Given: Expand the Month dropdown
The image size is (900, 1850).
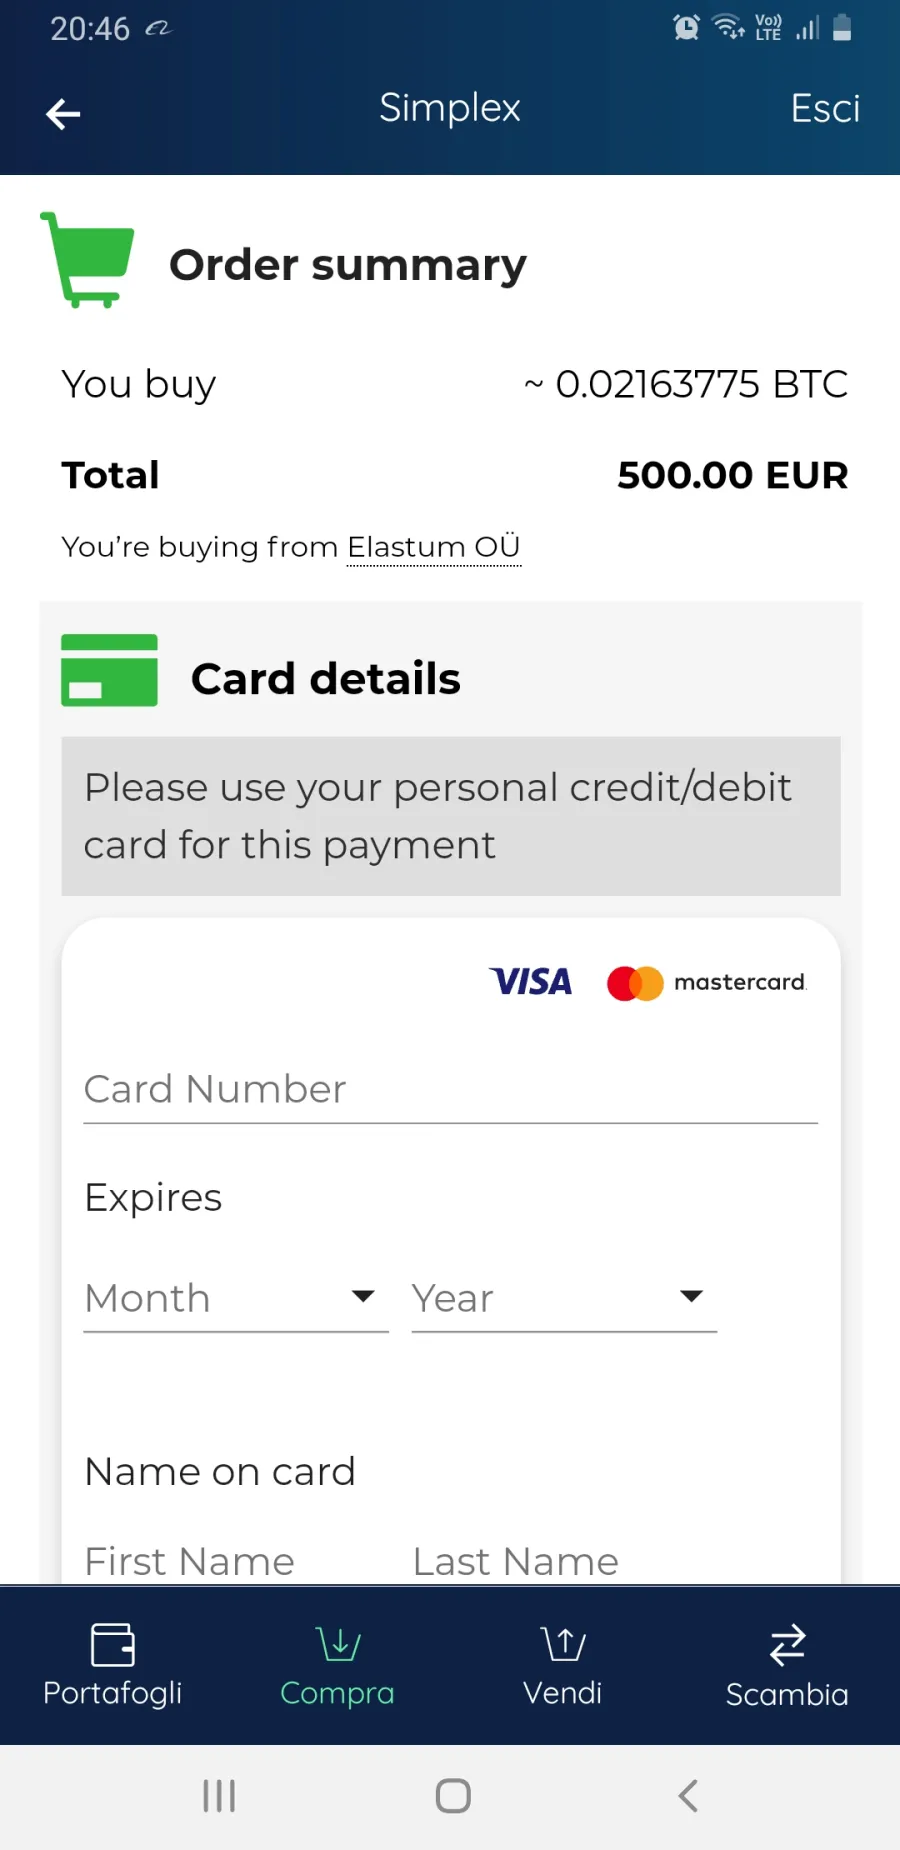Looking at the screenshot, I should point(236,1298).
